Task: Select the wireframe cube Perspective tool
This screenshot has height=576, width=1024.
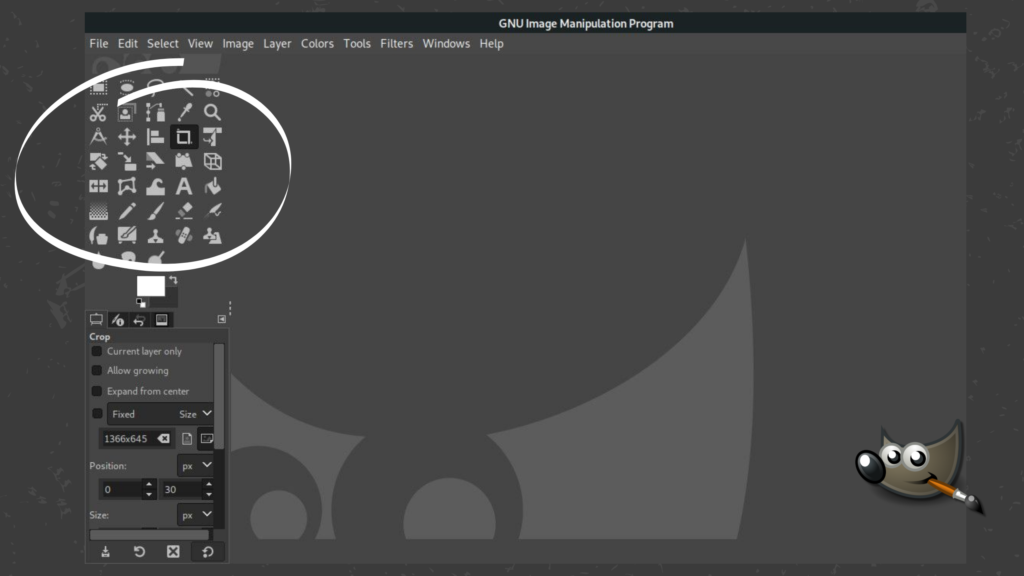Action: [212, 161]
